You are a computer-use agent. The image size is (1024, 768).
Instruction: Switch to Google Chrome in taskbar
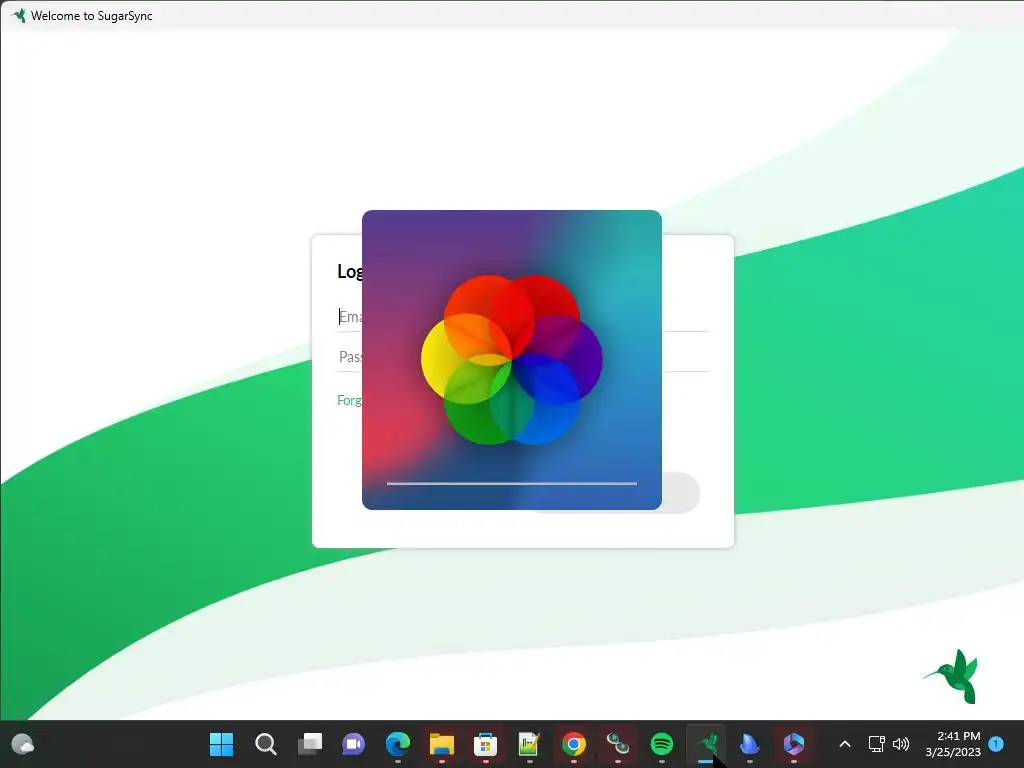573,744
